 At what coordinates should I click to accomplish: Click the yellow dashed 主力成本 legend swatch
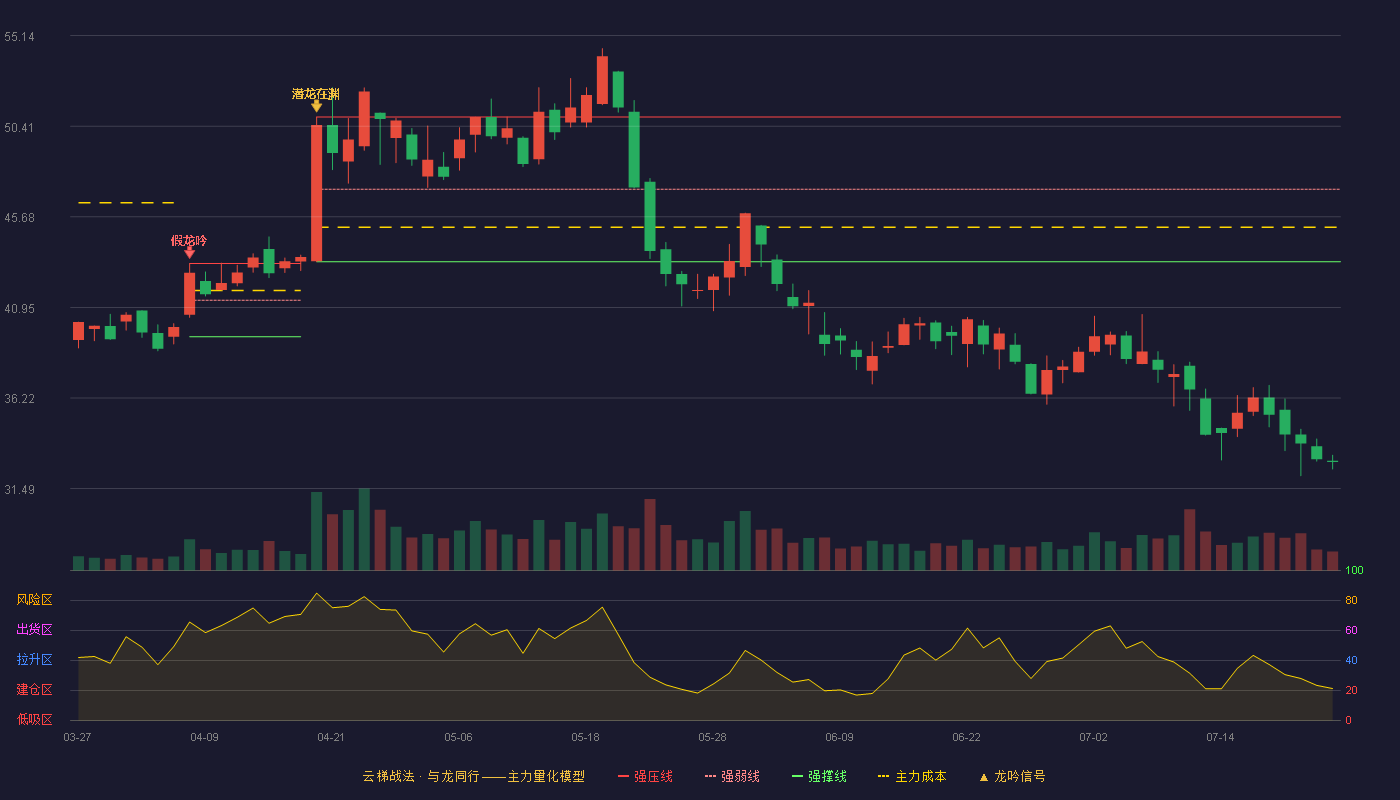coord(883,777)
